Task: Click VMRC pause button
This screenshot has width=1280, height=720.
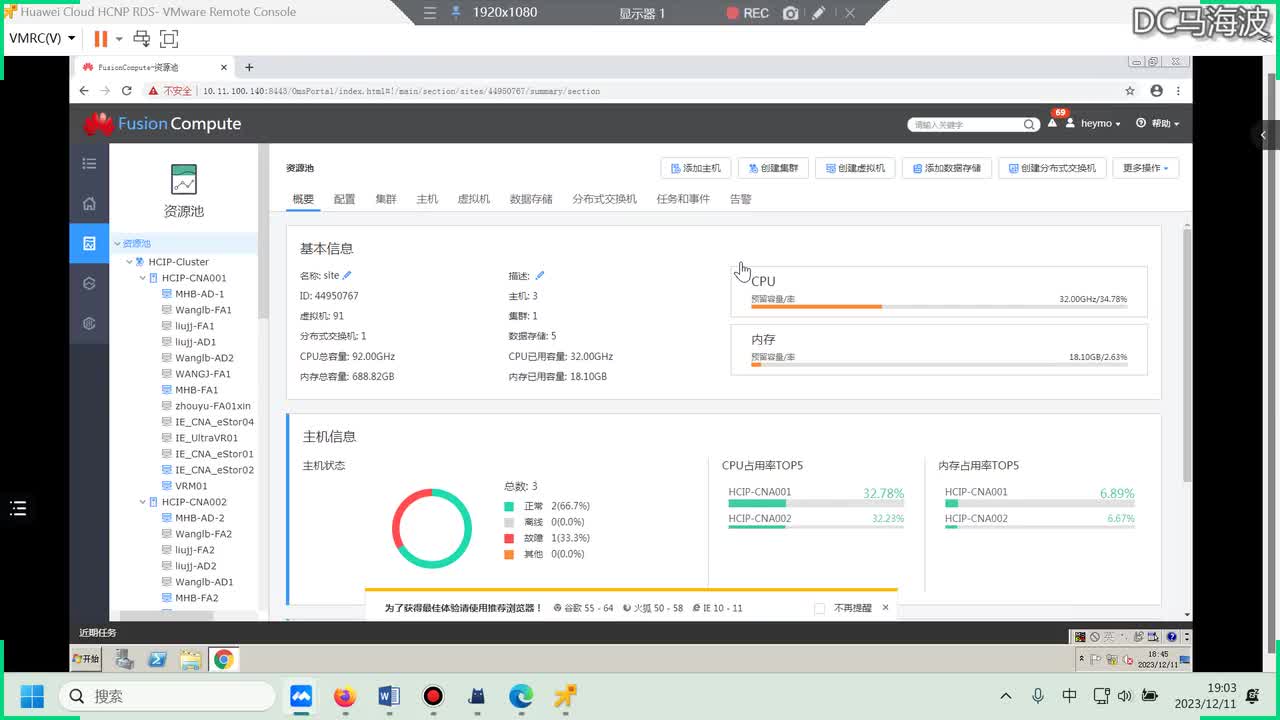Action: (x=100, y=39)
